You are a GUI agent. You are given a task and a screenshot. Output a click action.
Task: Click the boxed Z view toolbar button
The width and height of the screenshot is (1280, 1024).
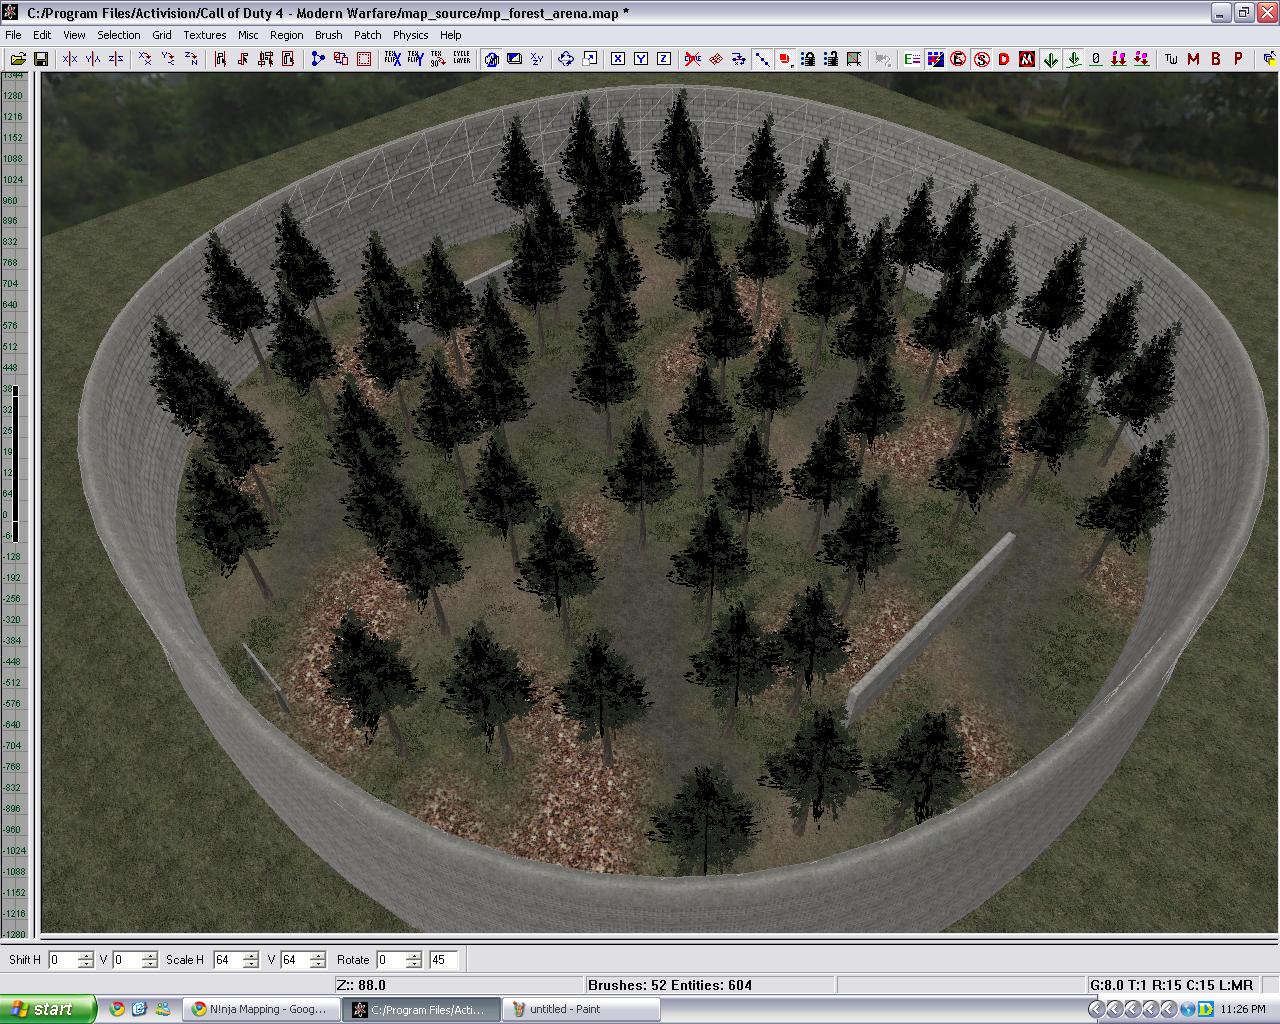(x=664, y=59)
